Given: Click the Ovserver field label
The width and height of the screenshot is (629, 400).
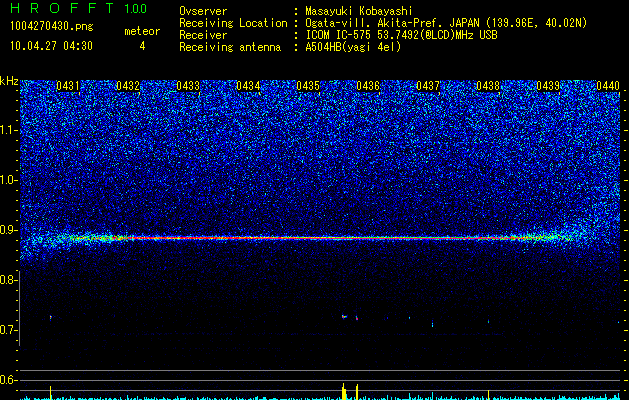Looking at the screenshot, I should pos(203,11).
